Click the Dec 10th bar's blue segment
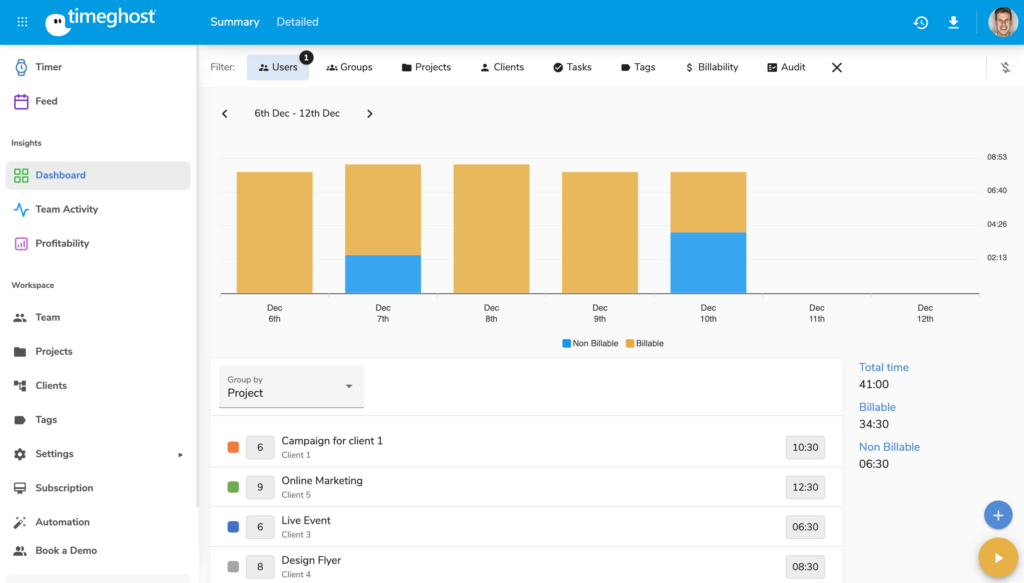The height and width of the screenshot is (583, 1024). (708, 263)
